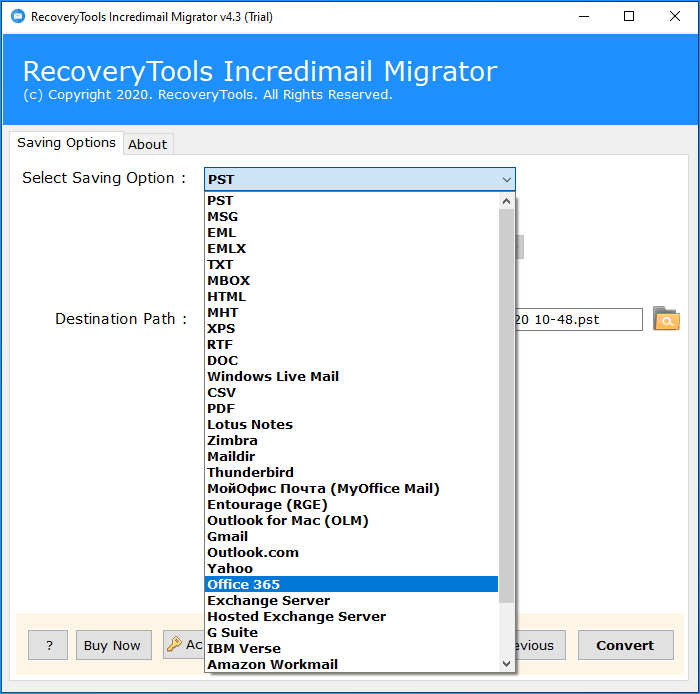Click the dropdown list scrollbar thumb

[506, 406]
